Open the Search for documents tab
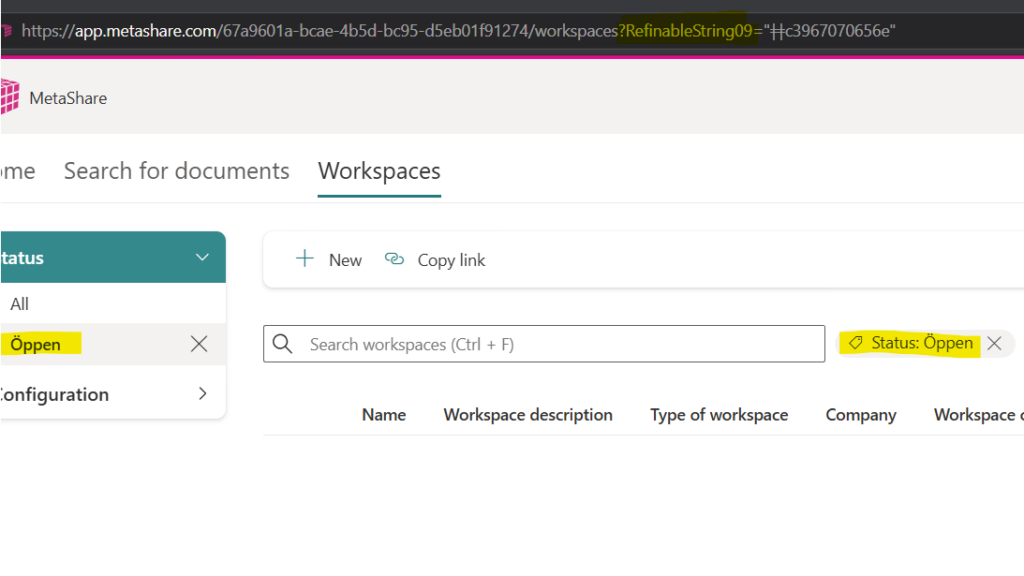 point(176,171)
